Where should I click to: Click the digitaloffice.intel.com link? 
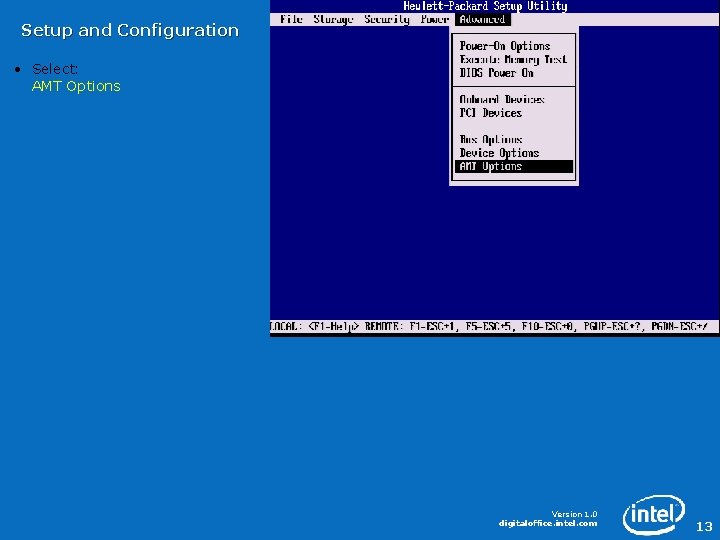coord(548,523)
